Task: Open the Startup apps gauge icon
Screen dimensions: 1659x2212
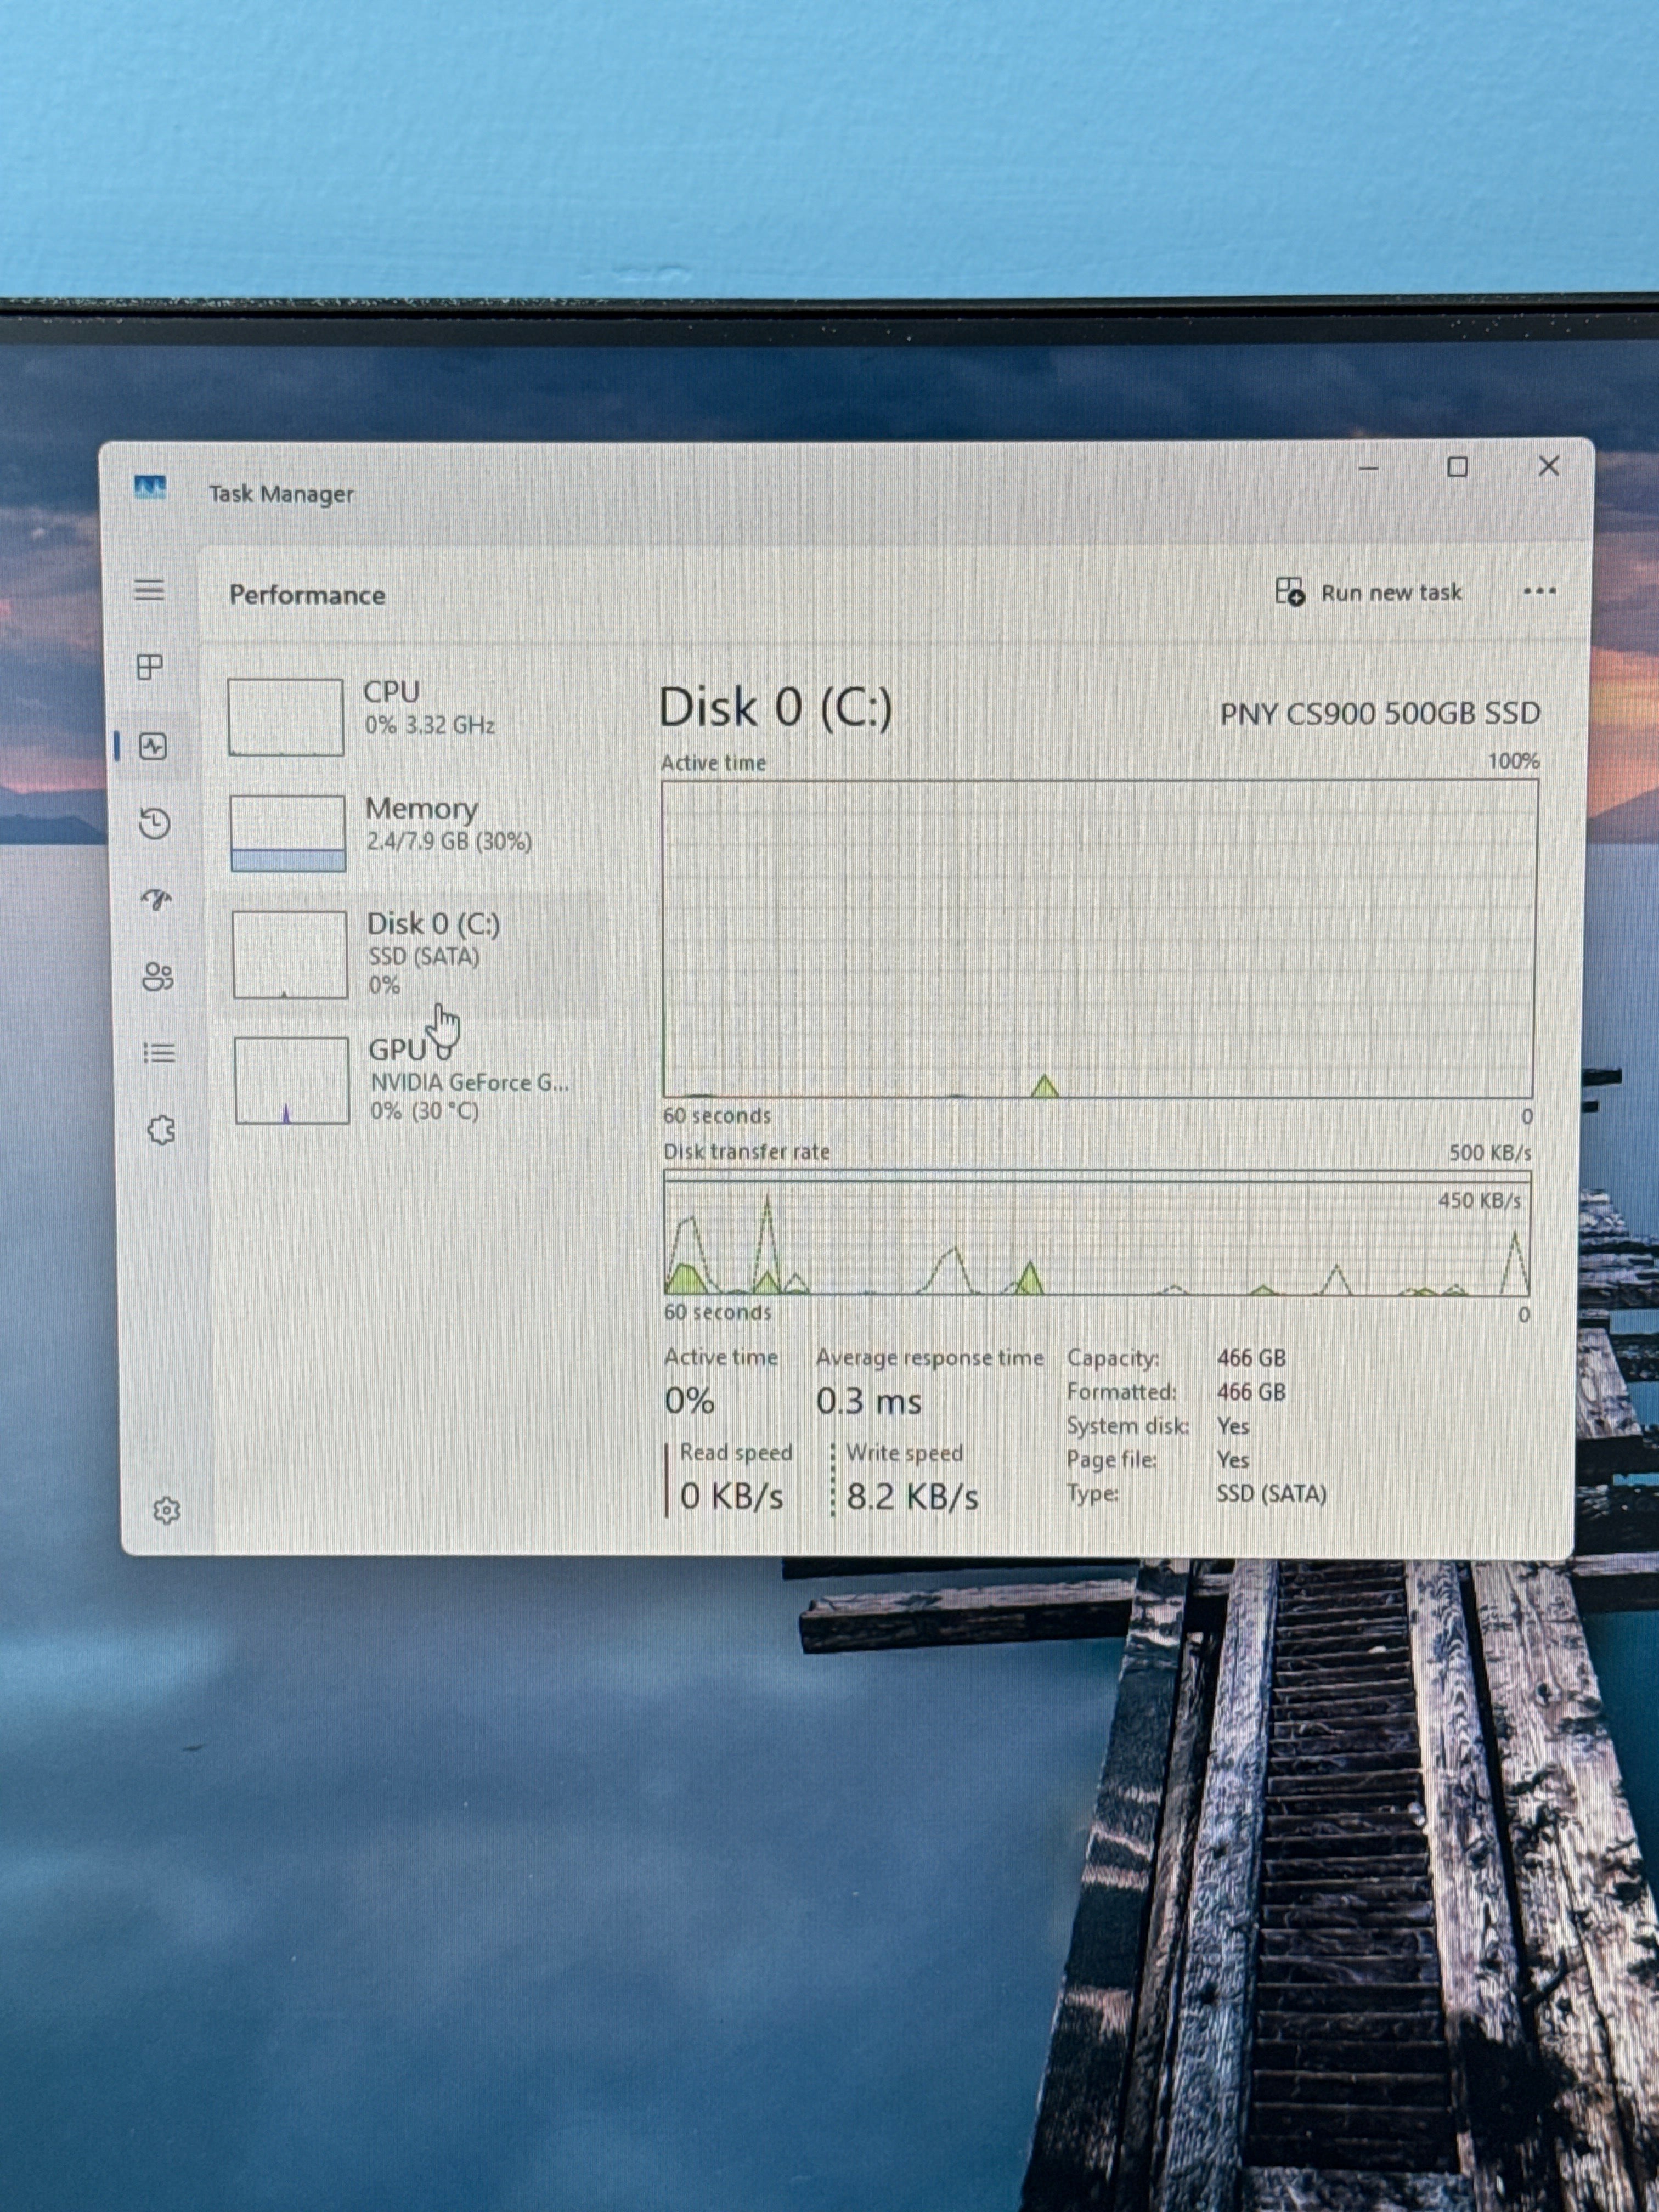Action: point(156,900)
